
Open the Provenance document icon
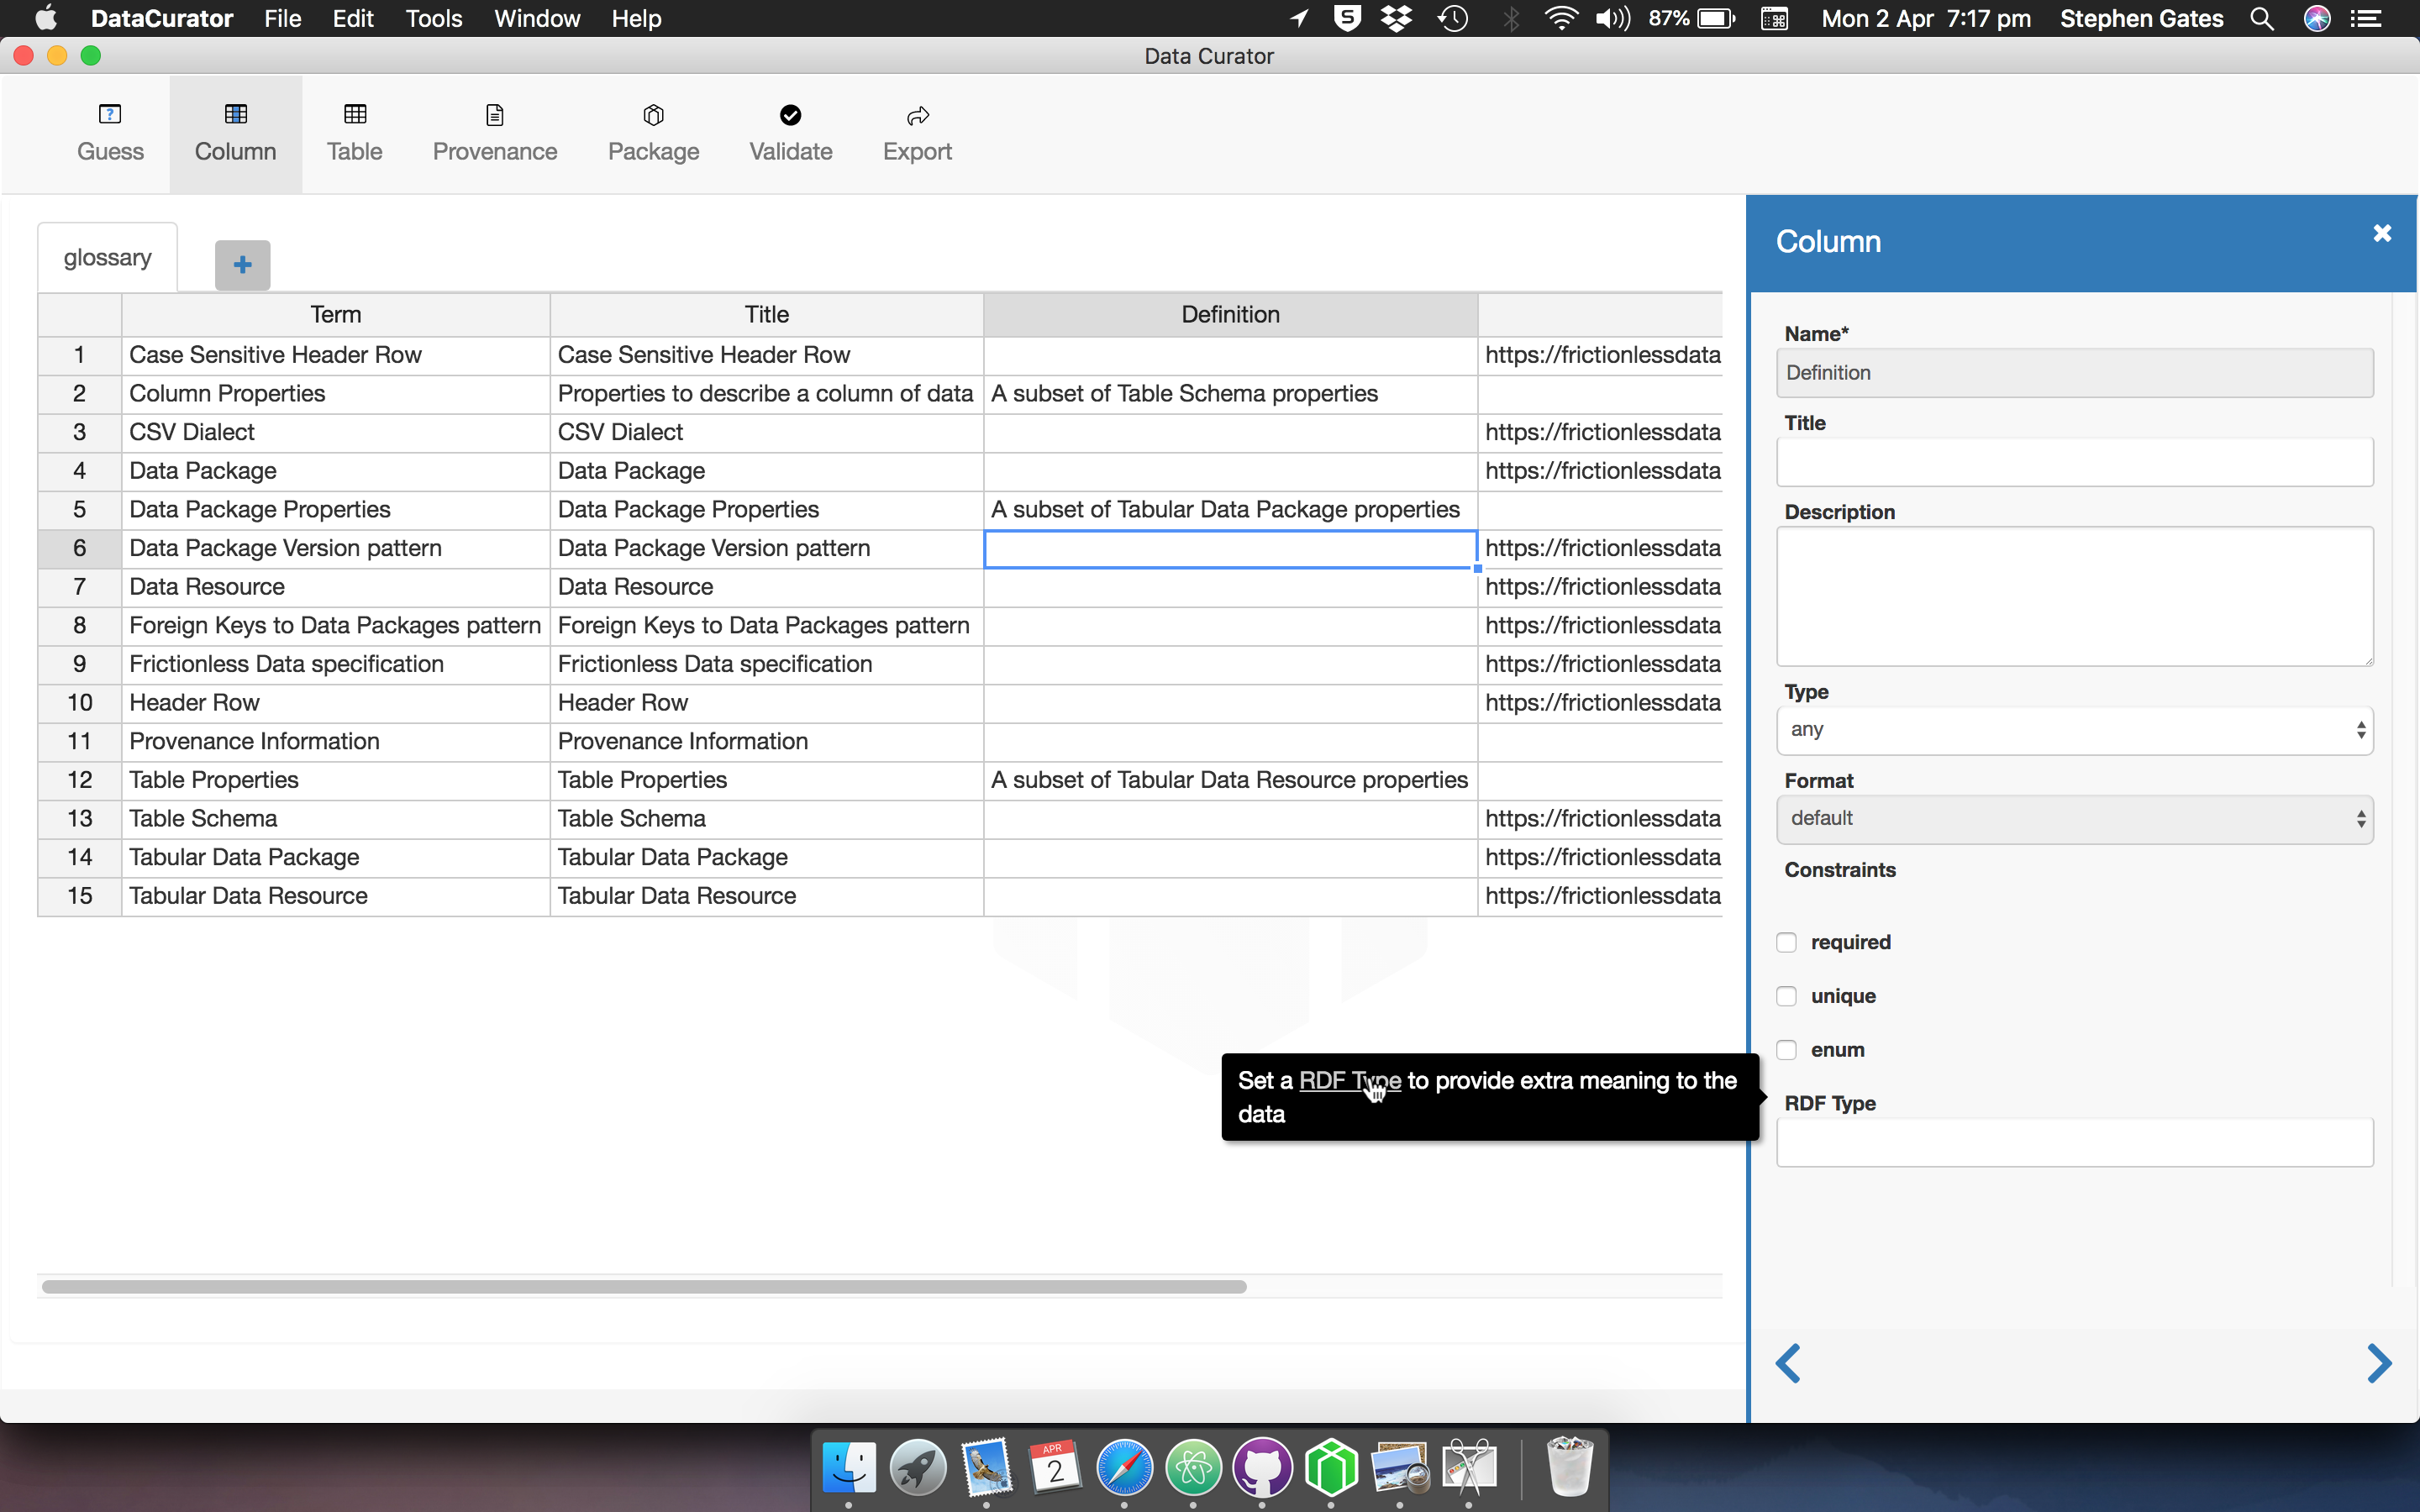coord(494,116)
